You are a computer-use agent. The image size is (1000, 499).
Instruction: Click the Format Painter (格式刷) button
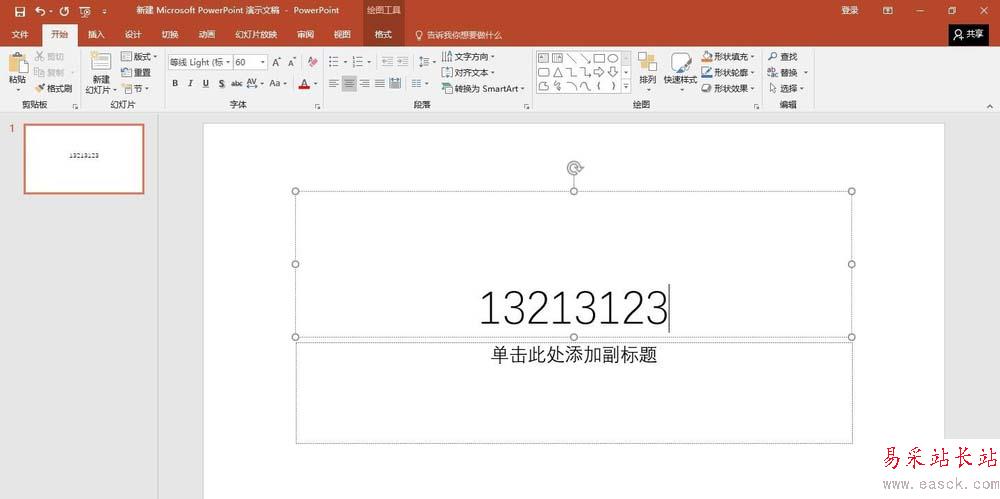[x=53, y=88]
